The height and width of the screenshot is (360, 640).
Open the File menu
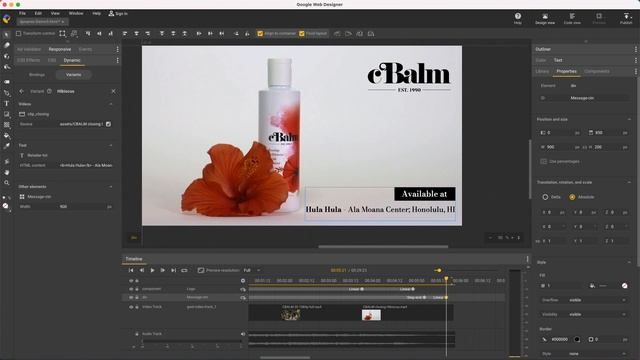tap(22, 13)
